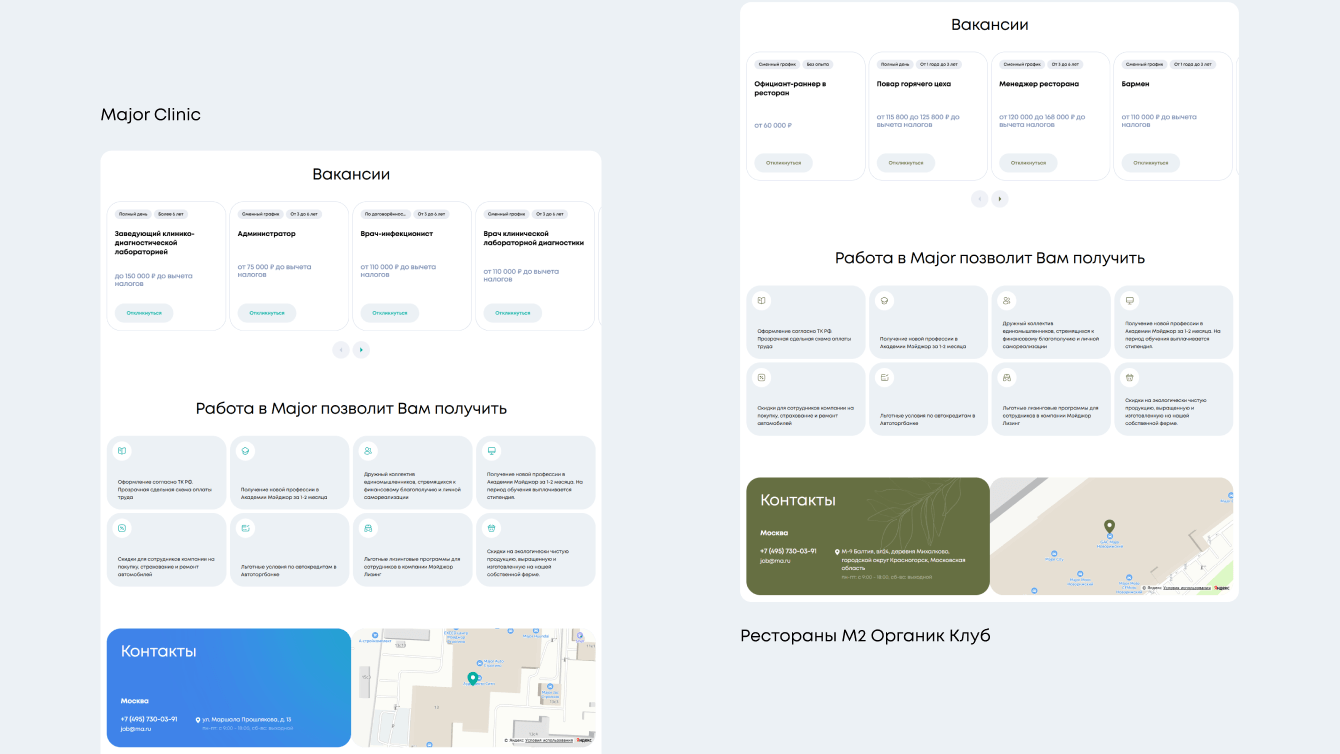Click the people icon on the restaurant panel's Дружный коллектив card

(1007, 300)
